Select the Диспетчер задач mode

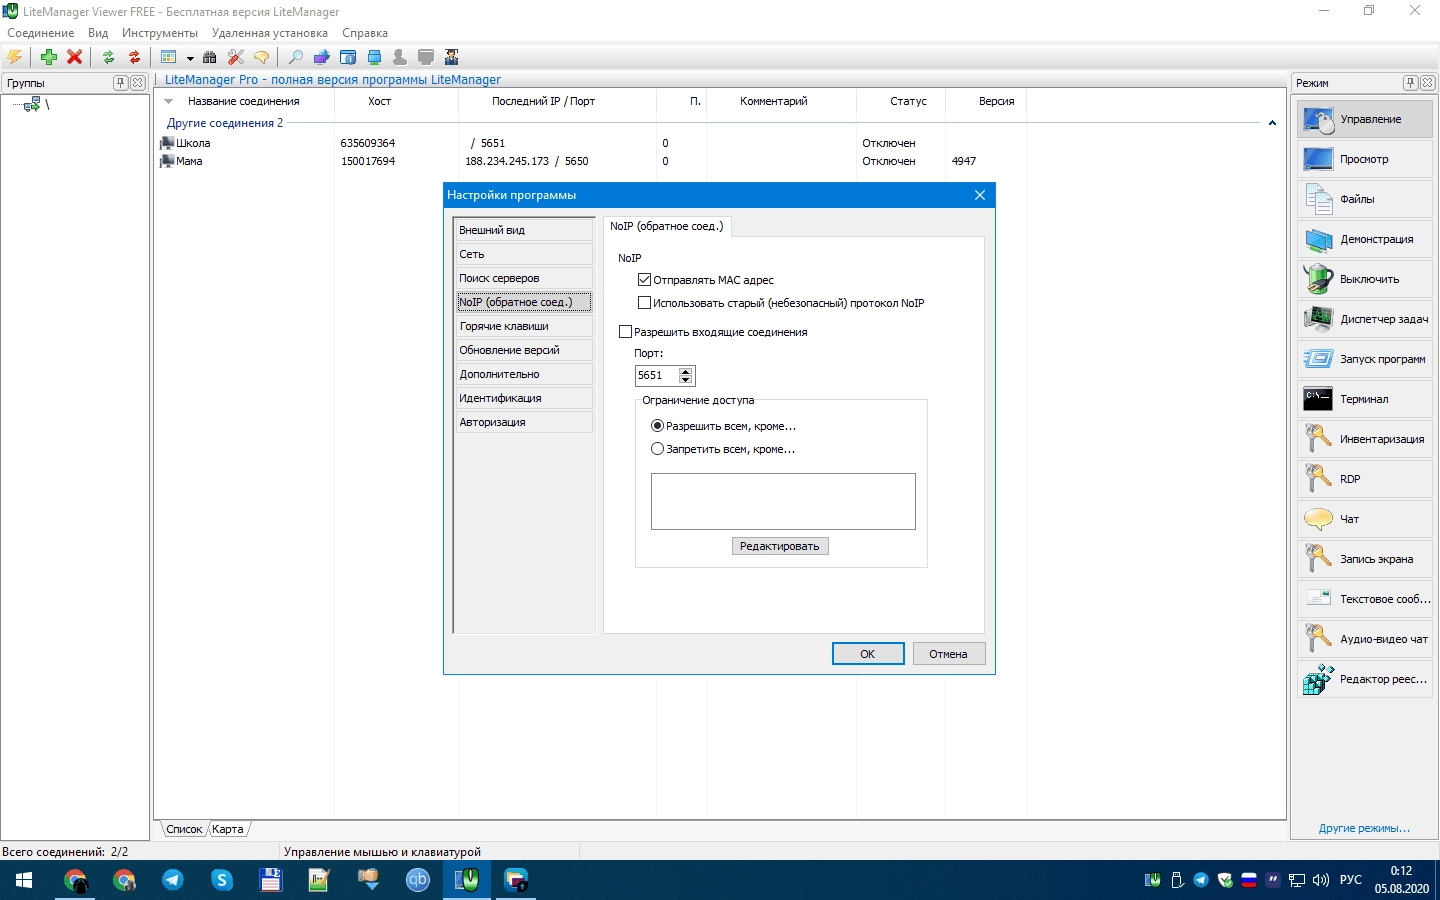pos(1365,319)
